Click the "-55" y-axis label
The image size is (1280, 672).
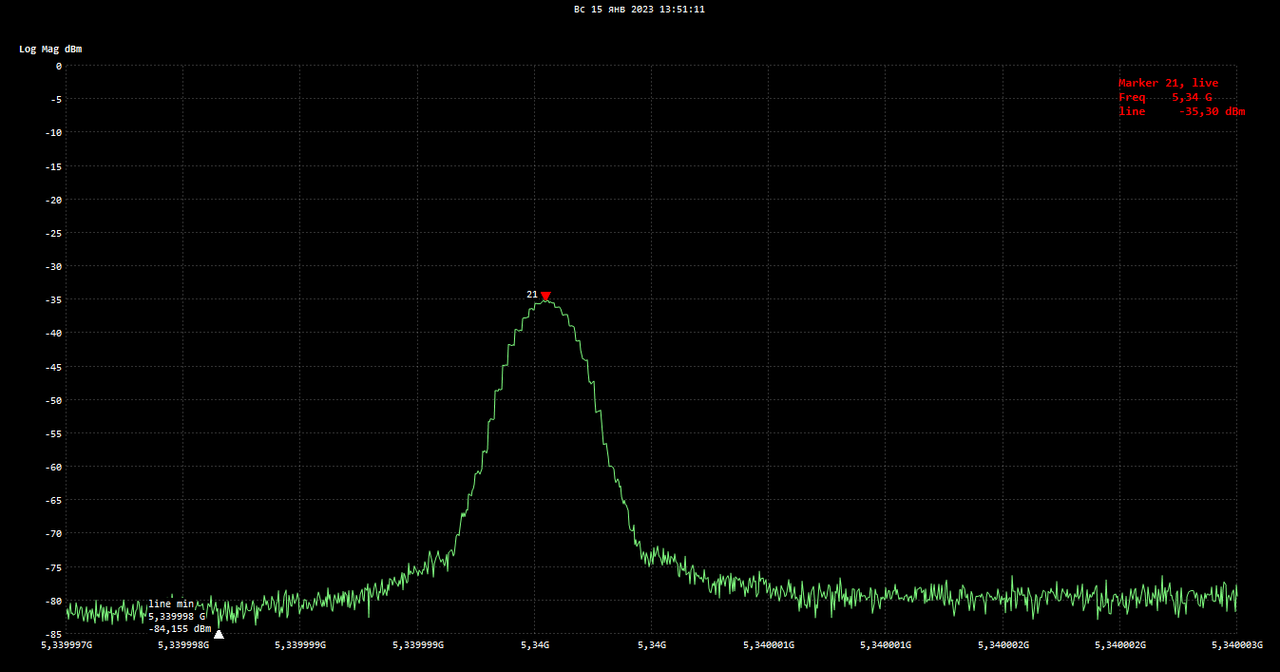pyautogui.click(x=53, y=434)
